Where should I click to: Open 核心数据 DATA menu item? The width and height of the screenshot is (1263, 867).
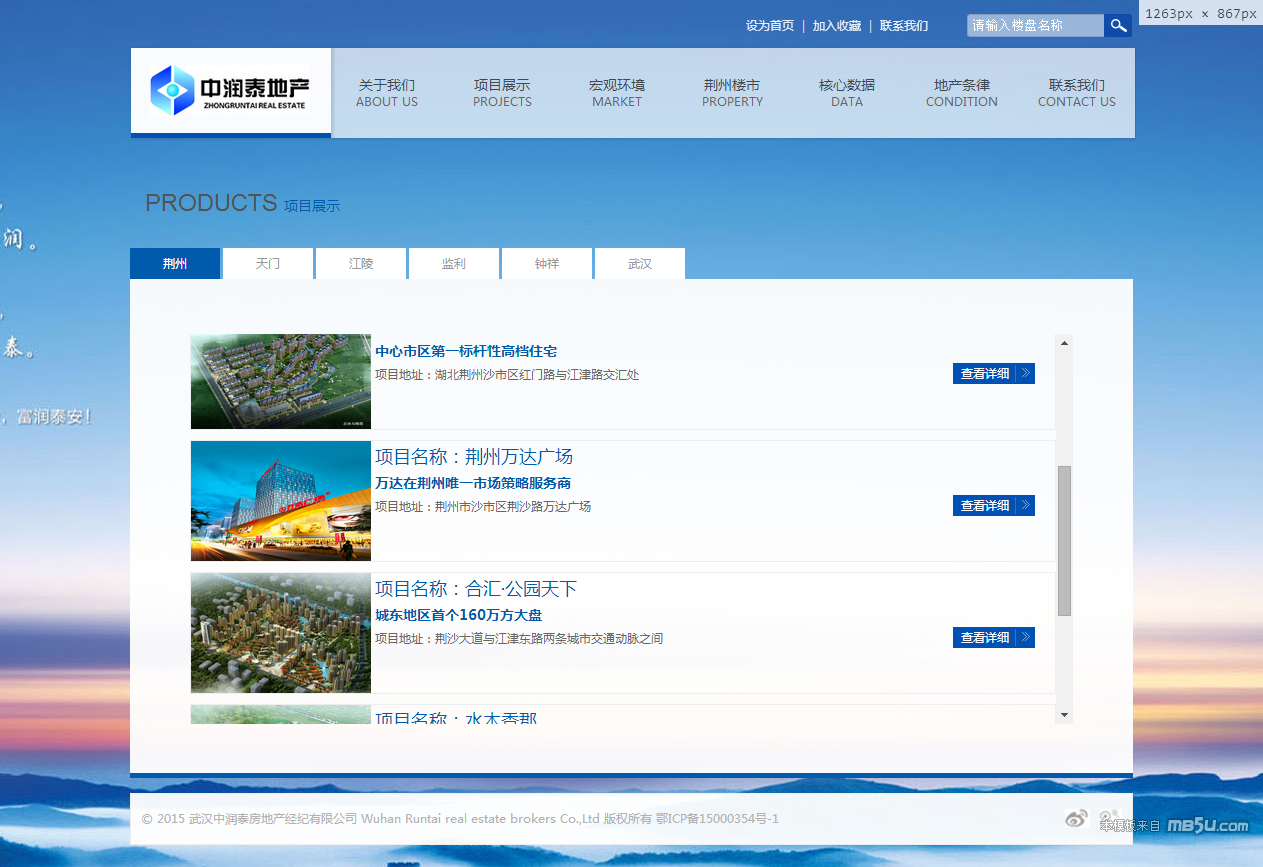coord(847,93)
